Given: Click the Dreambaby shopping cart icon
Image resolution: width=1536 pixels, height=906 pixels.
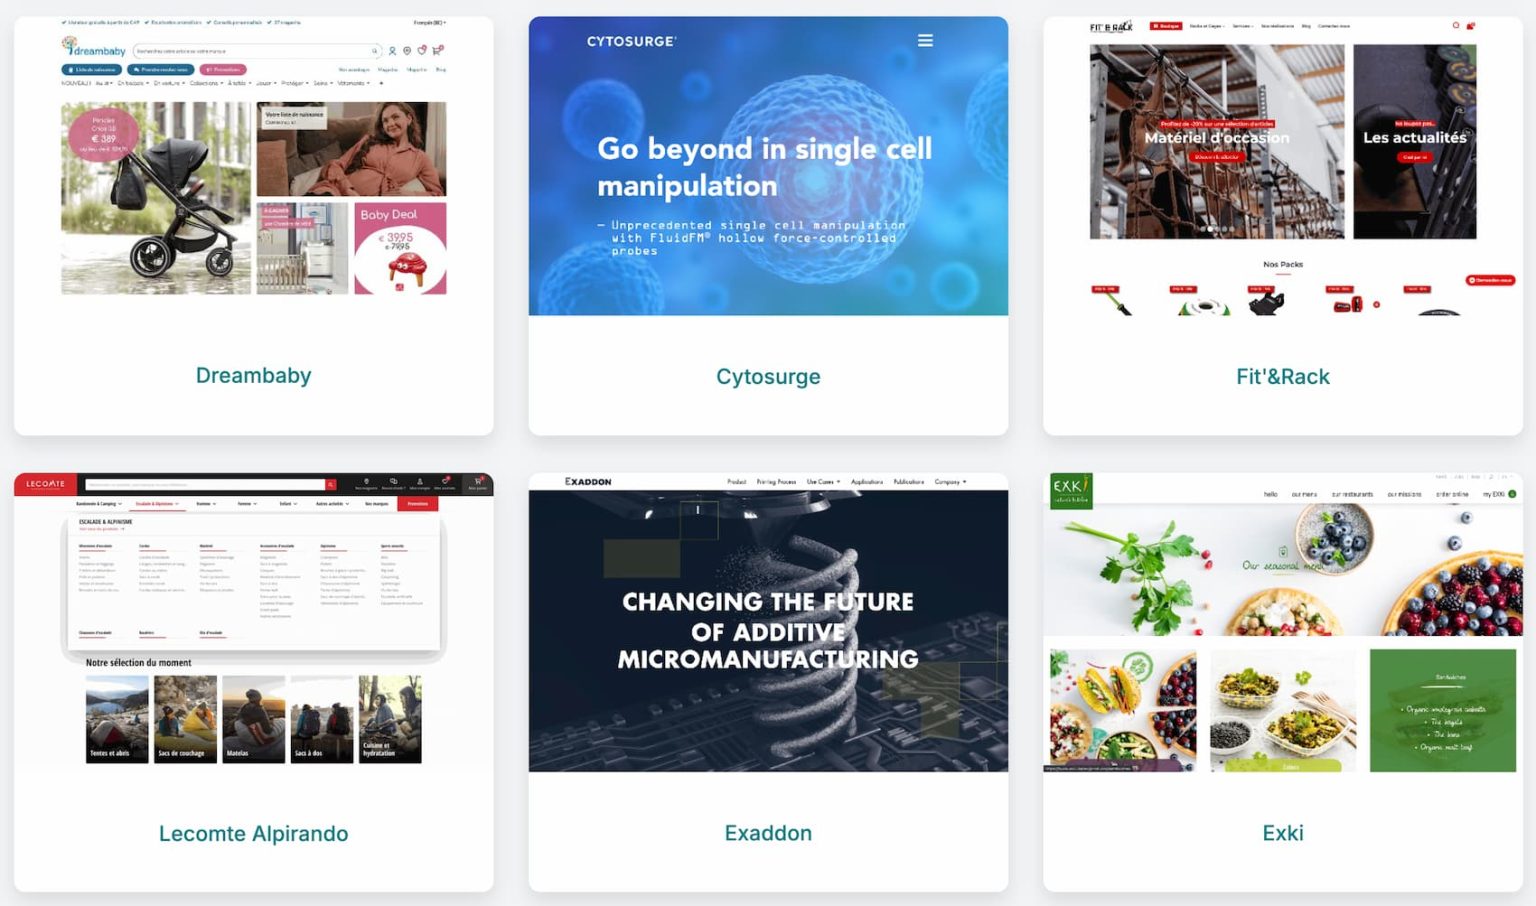Looking at the screenshot, I should click(437, 50).
